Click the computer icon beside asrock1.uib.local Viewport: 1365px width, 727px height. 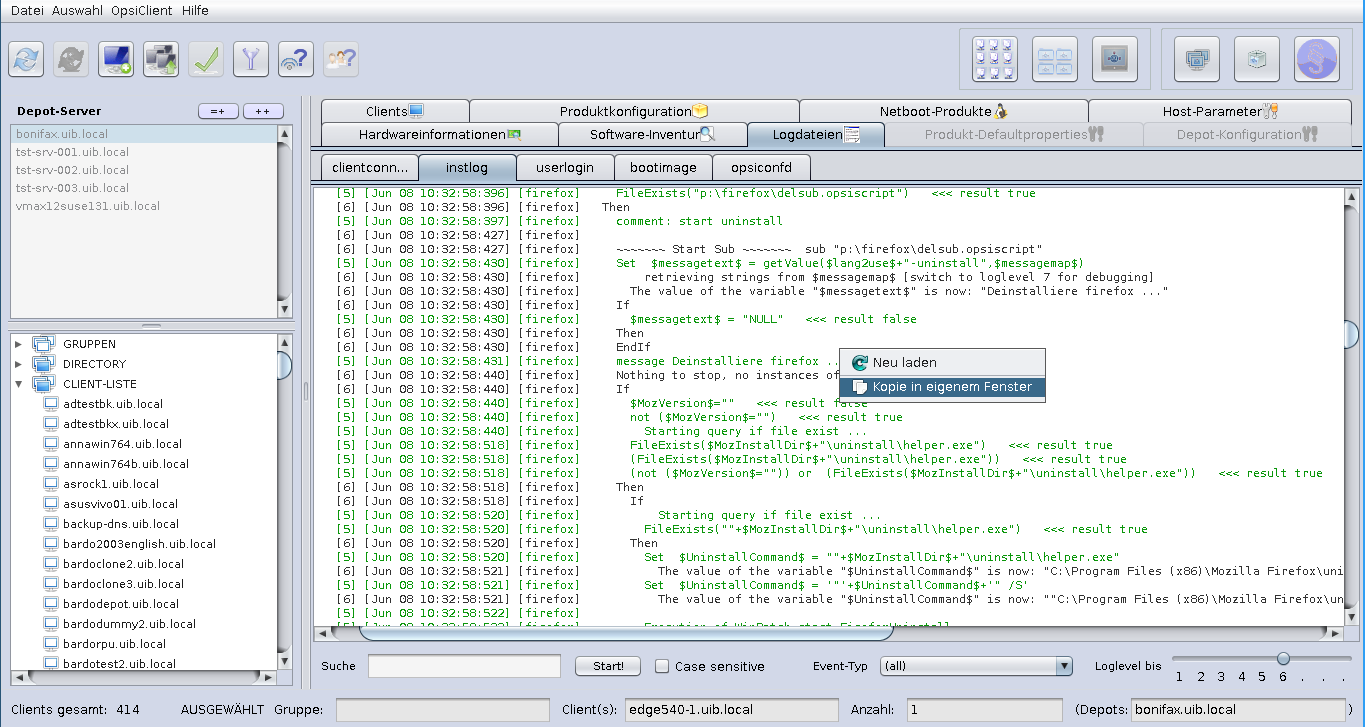[x=51, y=484]
